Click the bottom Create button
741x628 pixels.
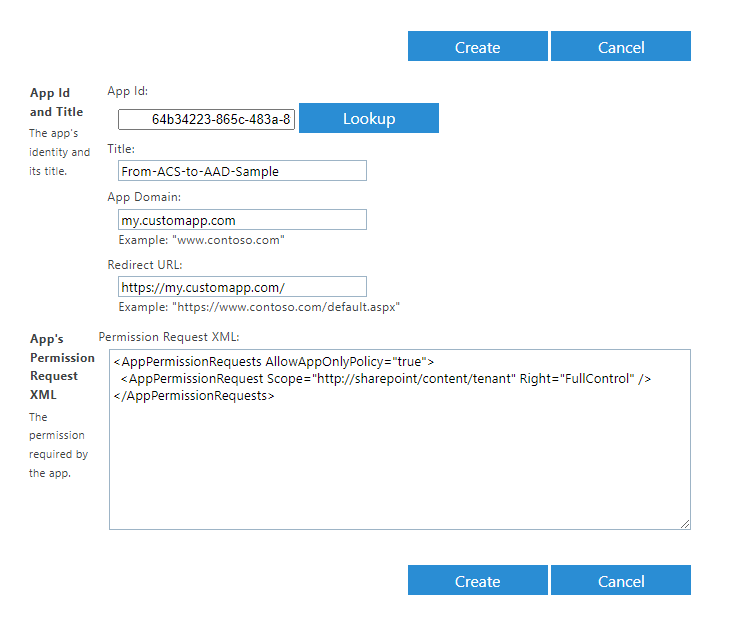[x=477, y=580]
